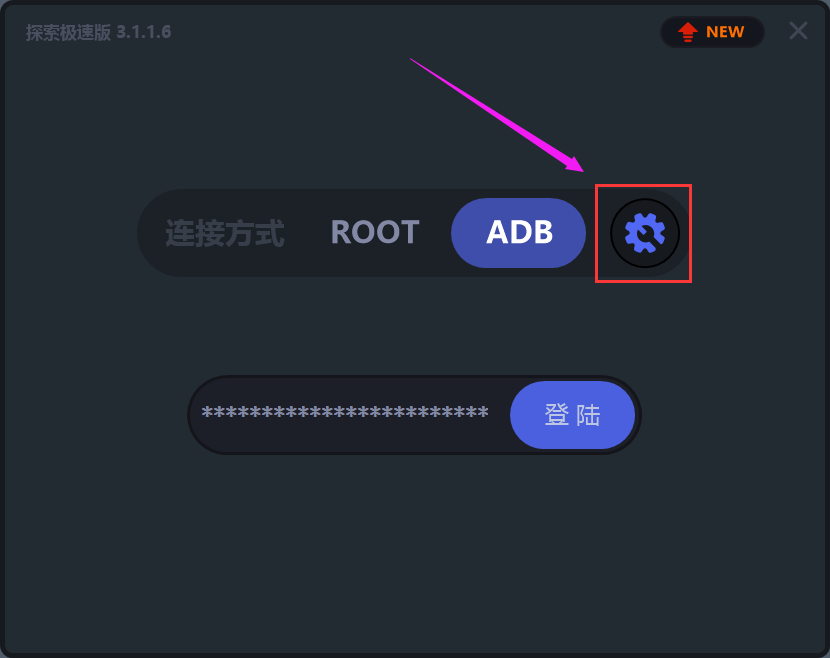Check for the new version via NEW

pos(712,32)
